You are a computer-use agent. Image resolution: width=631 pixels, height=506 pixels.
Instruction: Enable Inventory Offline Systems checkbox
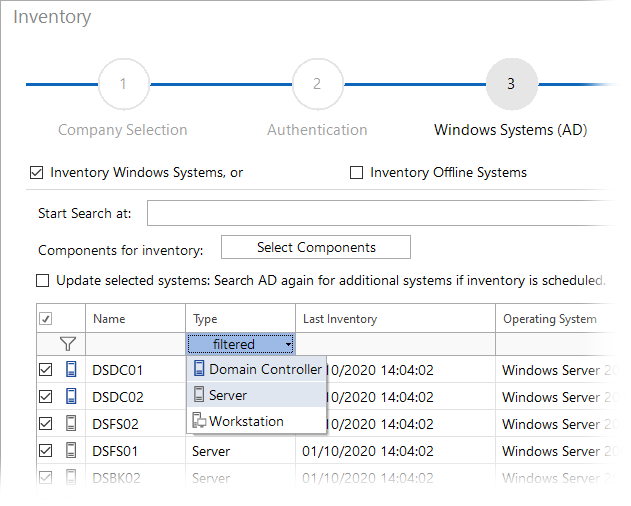pos(356,173)
